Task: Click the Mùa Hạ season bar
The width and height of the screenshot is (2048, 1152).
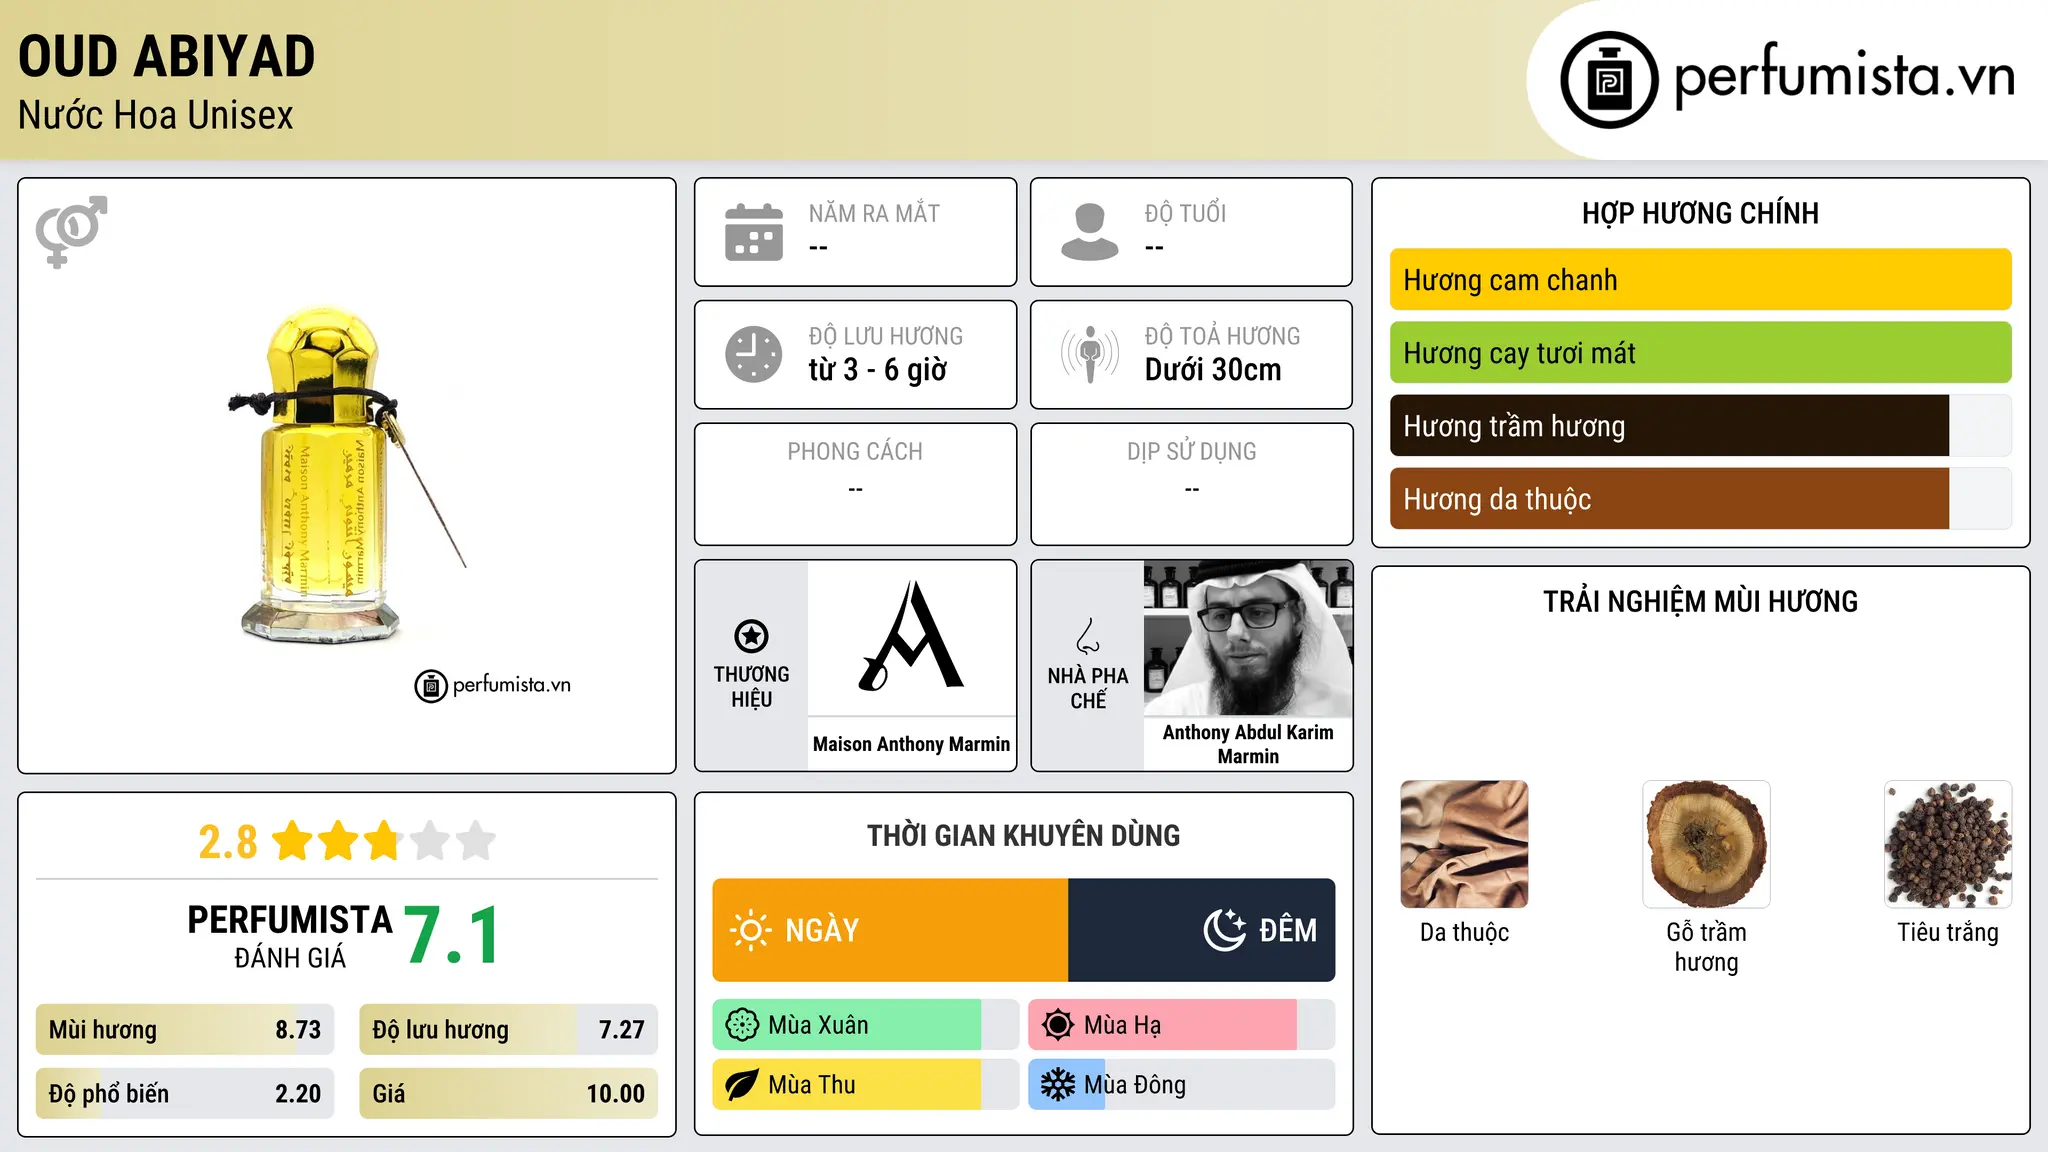Action: (x=1182, y=1025)
